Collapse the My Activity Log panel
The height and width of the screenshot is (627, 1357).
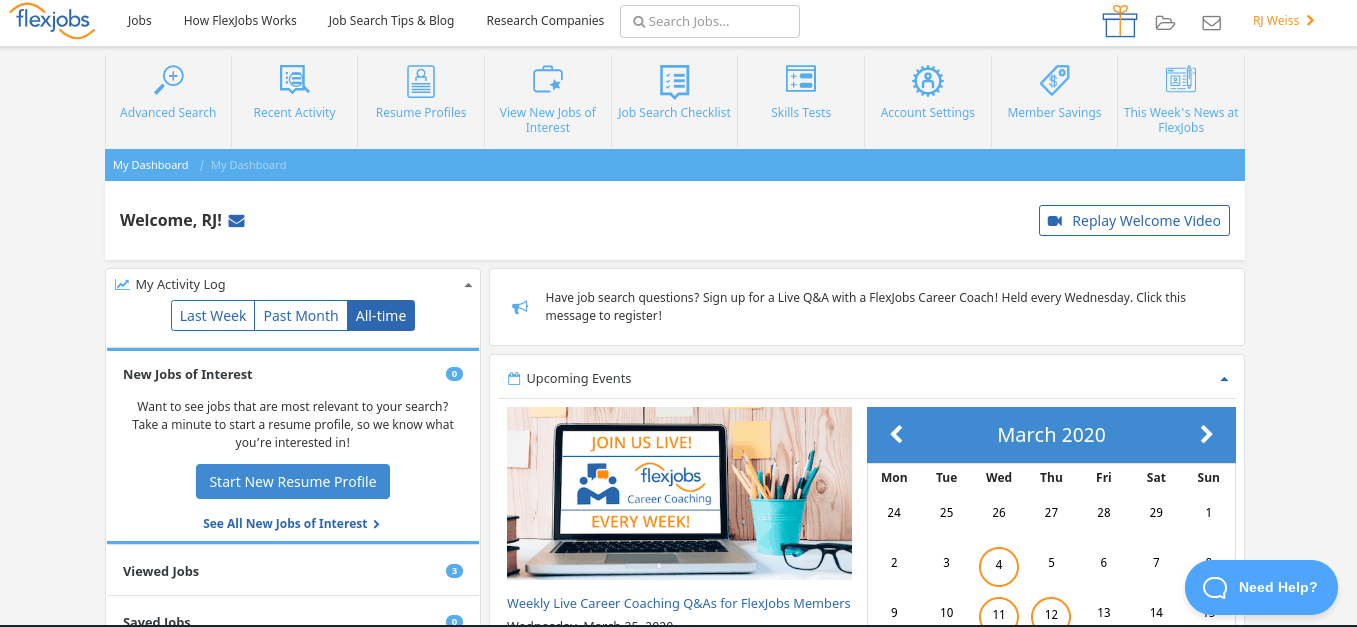(468, 285)
